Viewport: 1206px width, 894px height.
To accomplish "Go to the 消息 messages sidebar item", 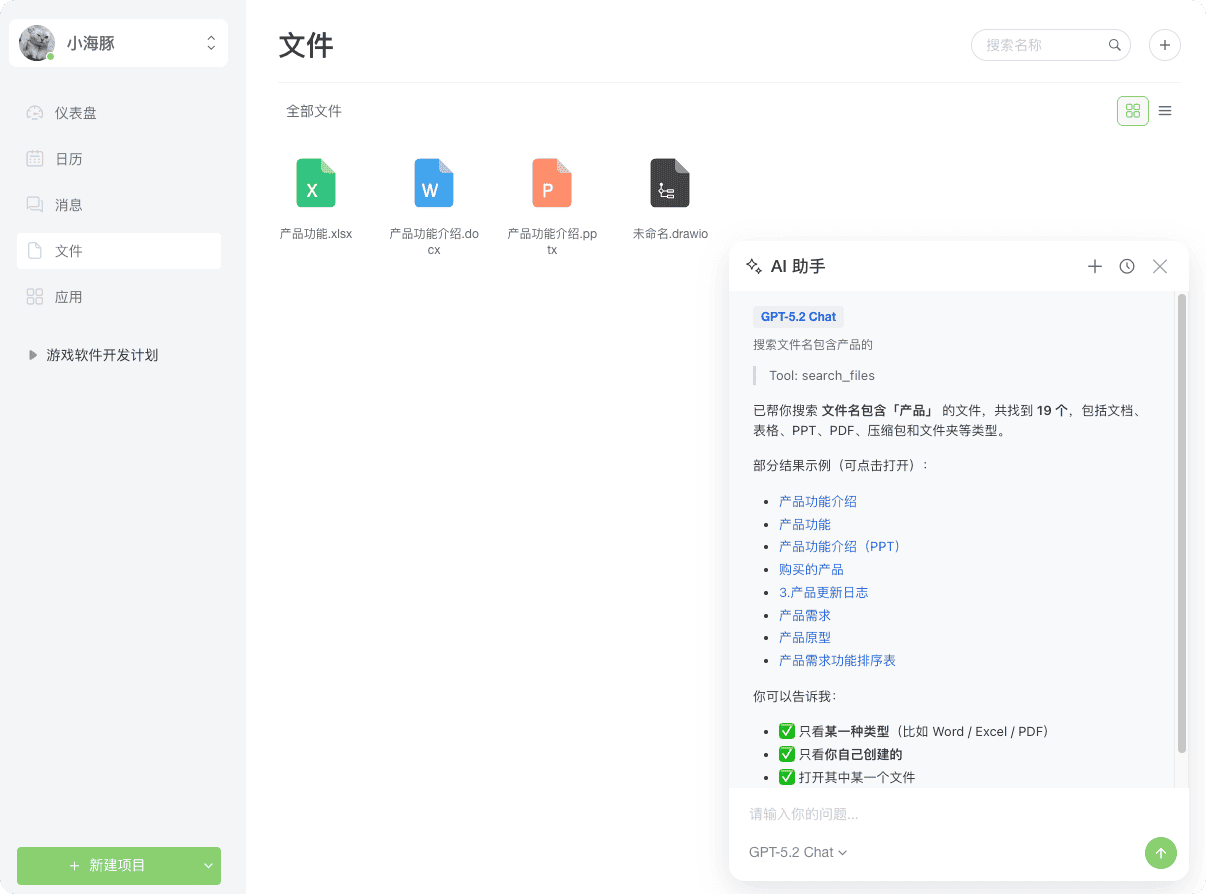I will click(119, 205).
